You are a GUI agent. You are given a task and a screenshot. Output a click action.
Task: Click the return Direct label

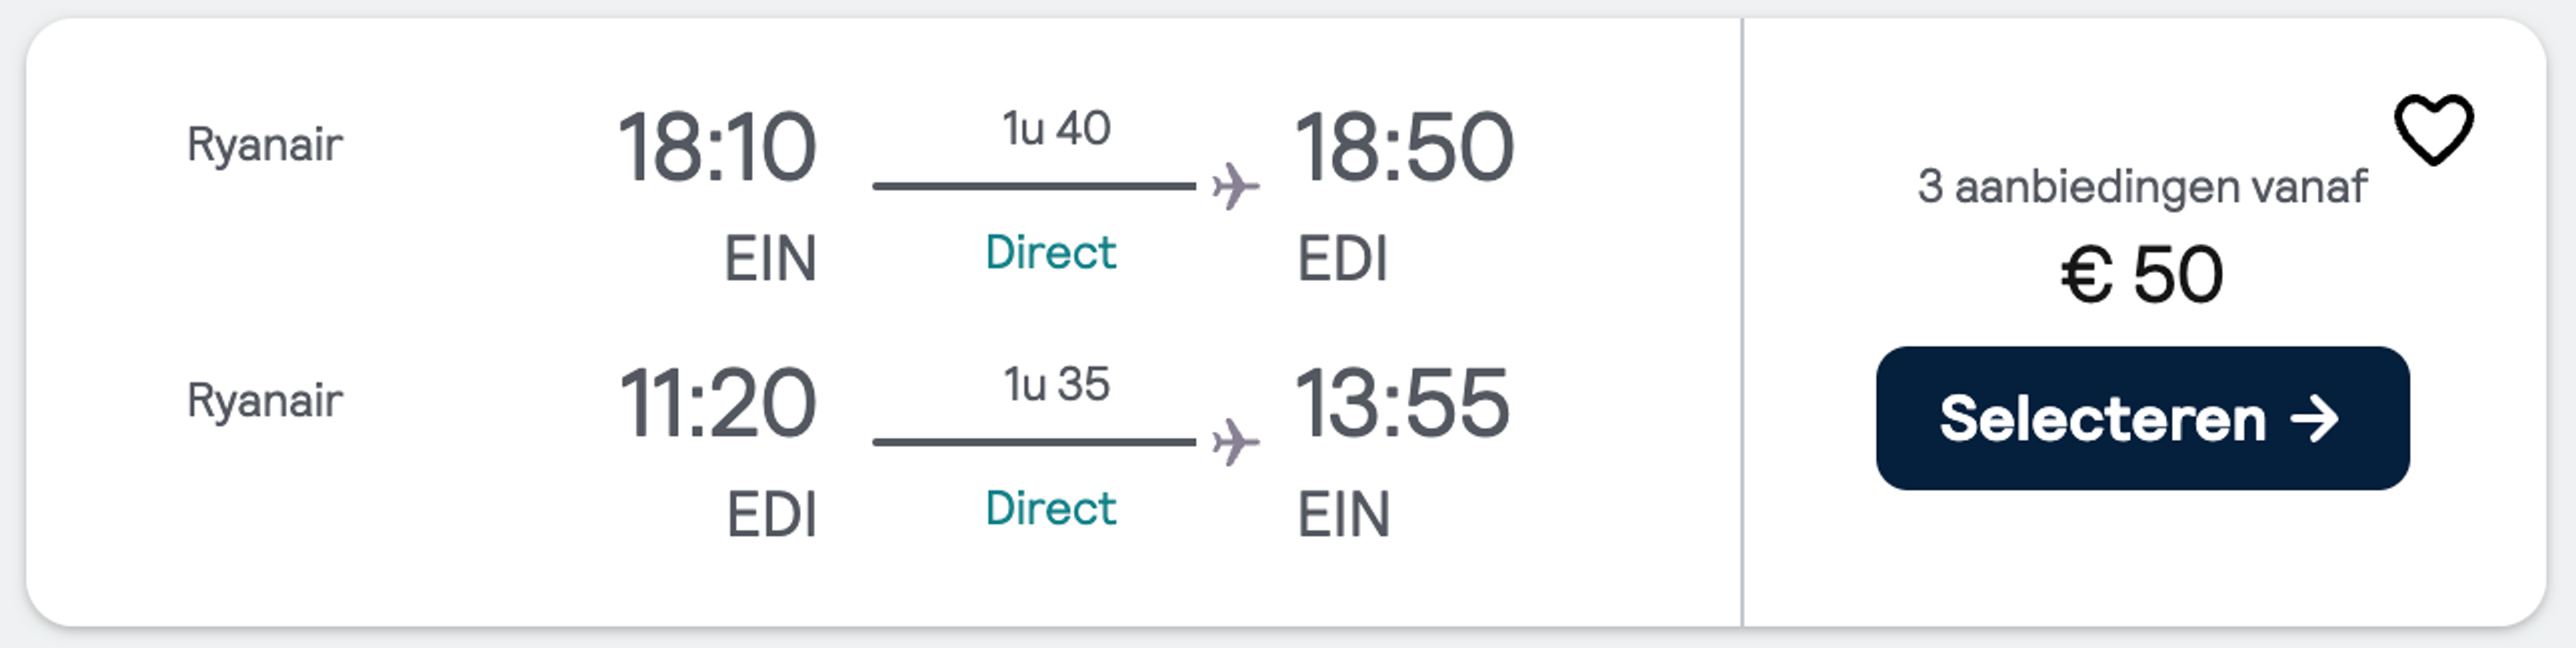[1050, 508]
